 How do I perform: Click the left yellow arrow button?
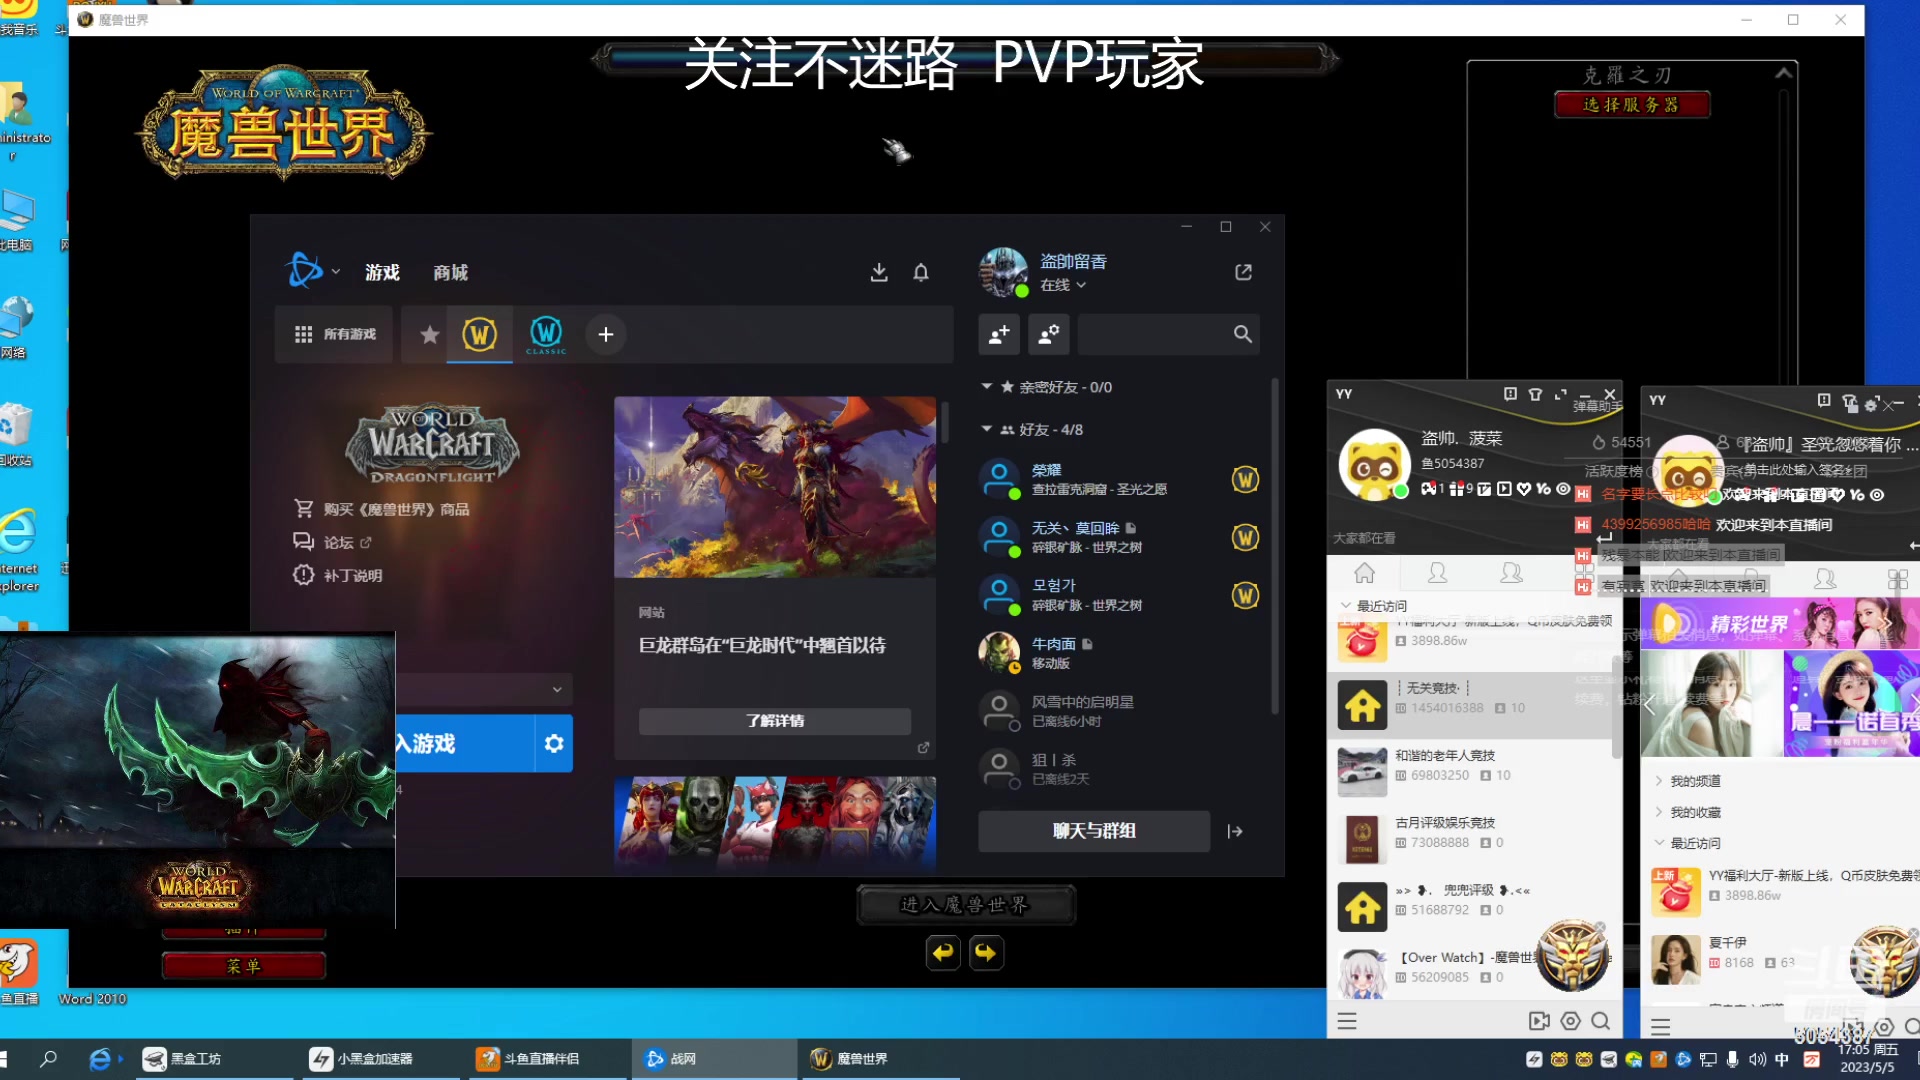click(942, 953)
